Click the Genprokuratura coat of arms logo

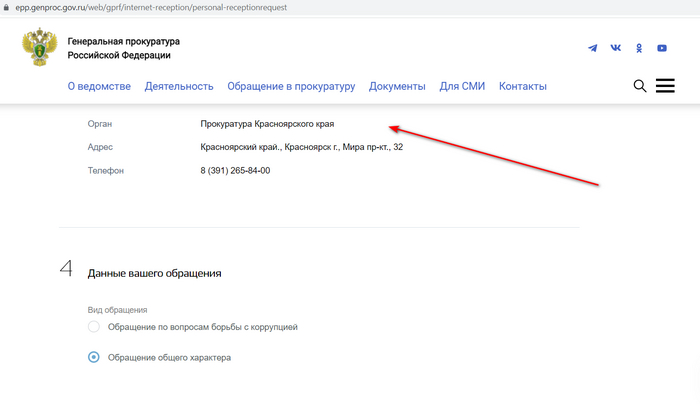[x=40, y=47]
